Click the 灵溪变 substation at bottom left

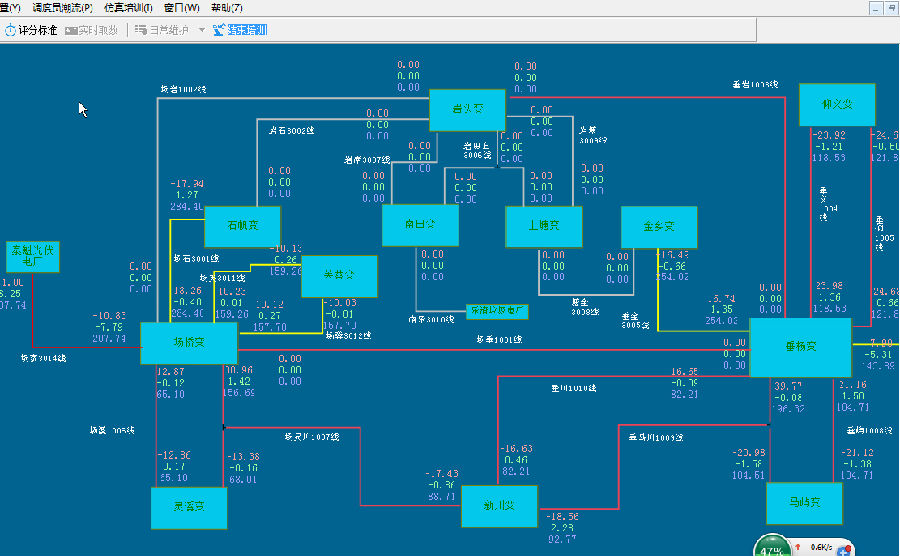[189, 507]
